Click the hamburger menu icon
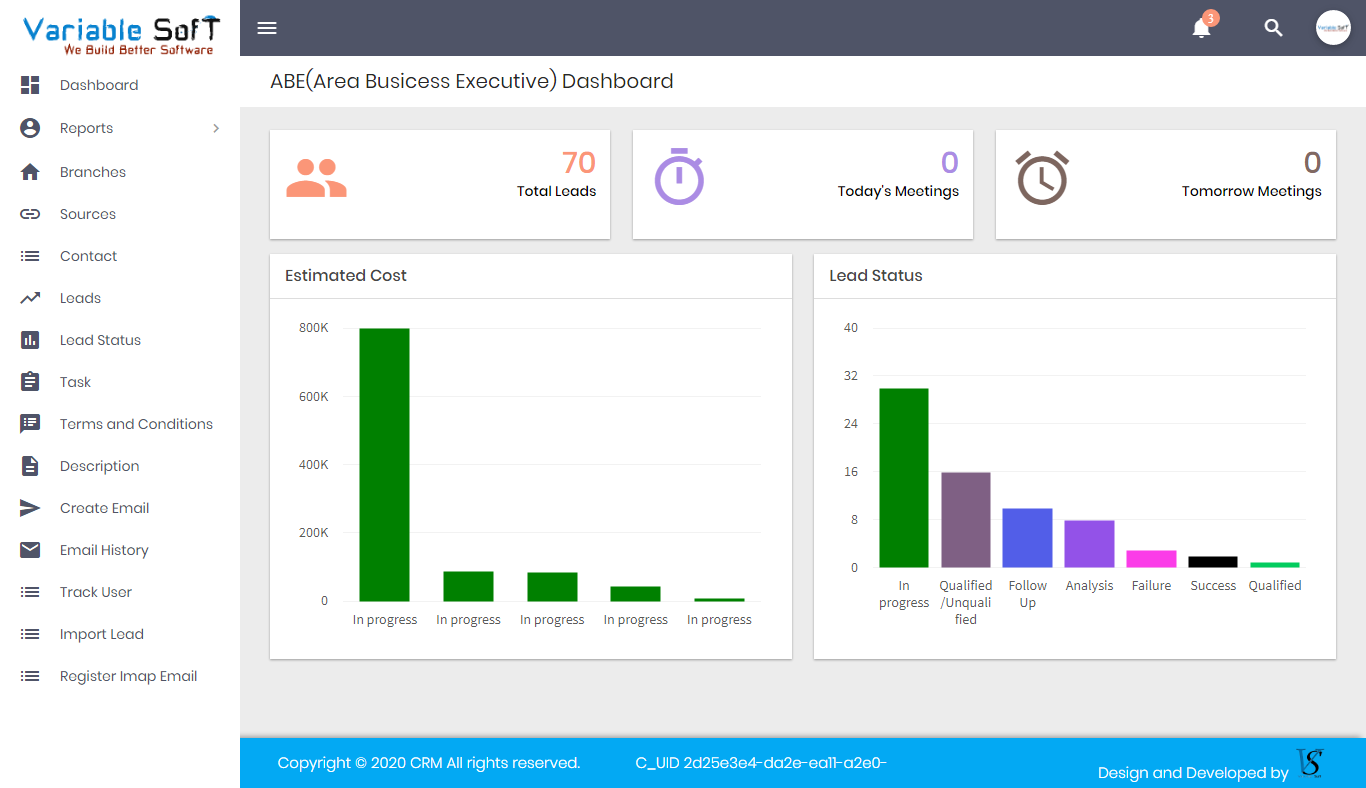This screenshot has width=1366, height=788. click(x=267, y=28)
